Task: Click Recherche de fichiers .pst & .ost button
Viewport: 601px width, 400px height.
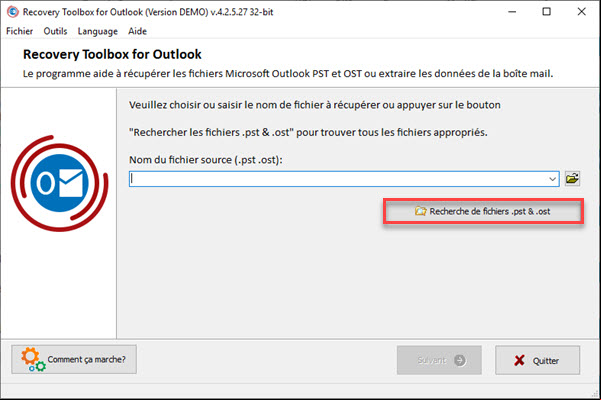Action: click(483, 211)
